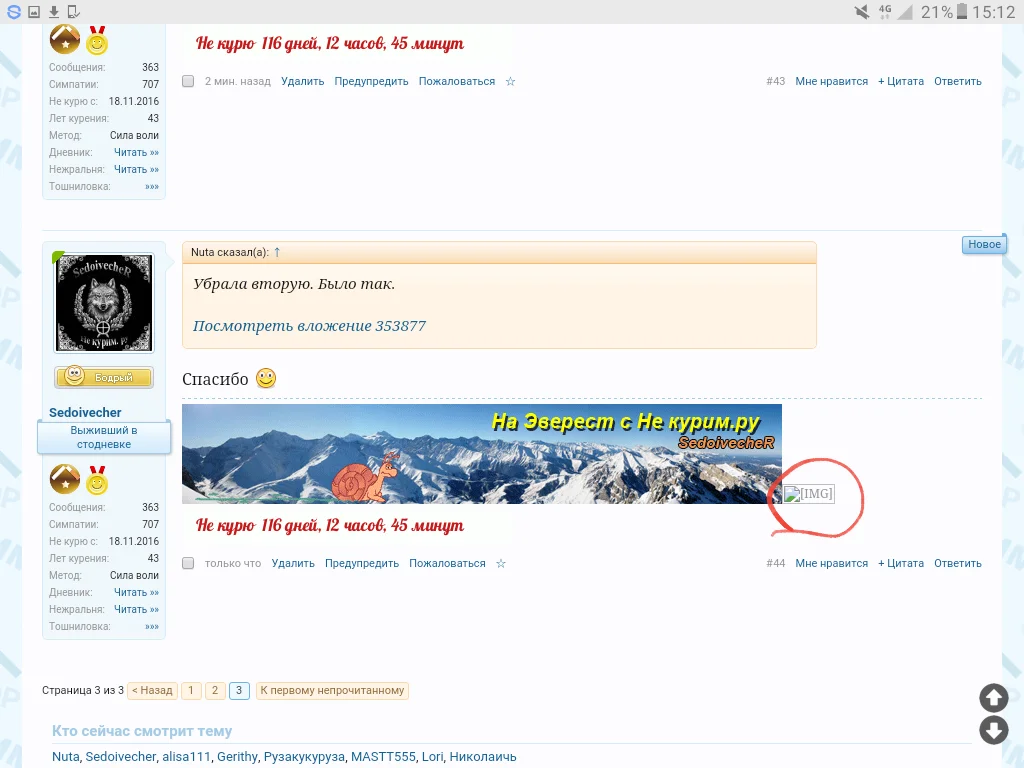Go to page 1 in pagination

[x=191, y=690]
